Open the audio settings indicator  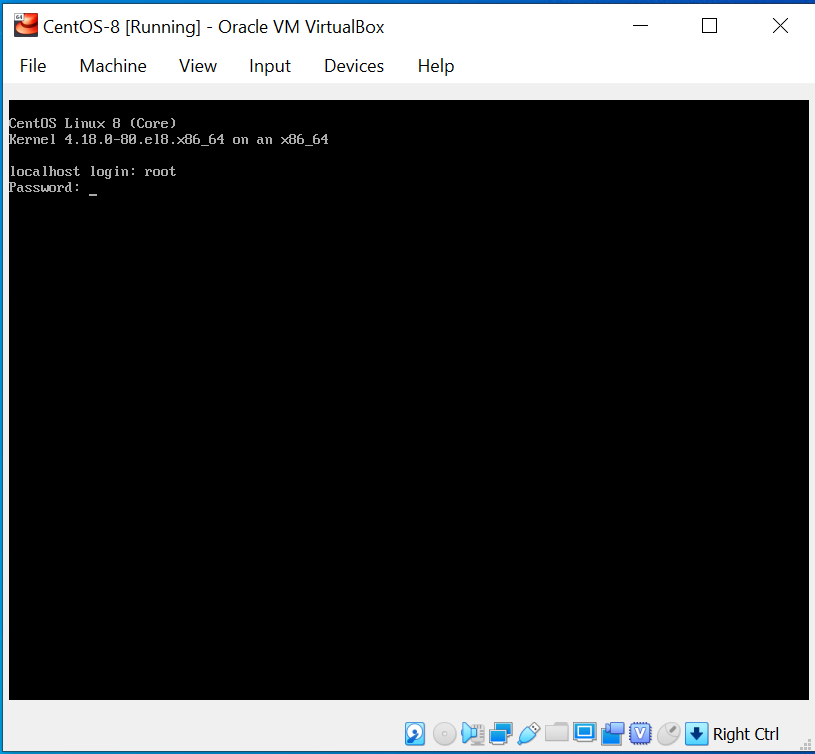[472, 734]
